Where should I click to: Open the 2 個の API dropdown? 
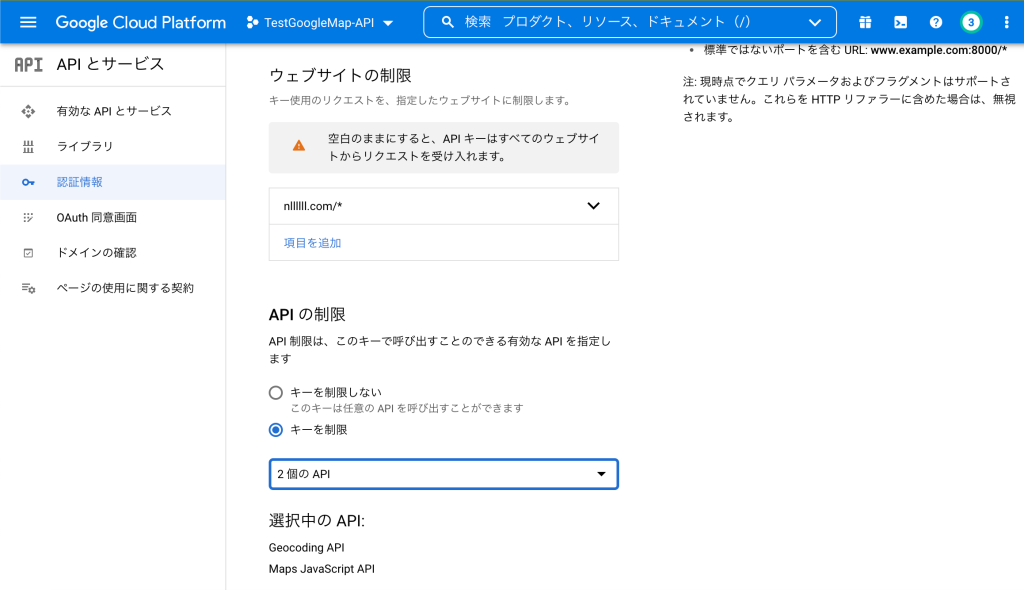pyautogui.click(x=443, y=474)
